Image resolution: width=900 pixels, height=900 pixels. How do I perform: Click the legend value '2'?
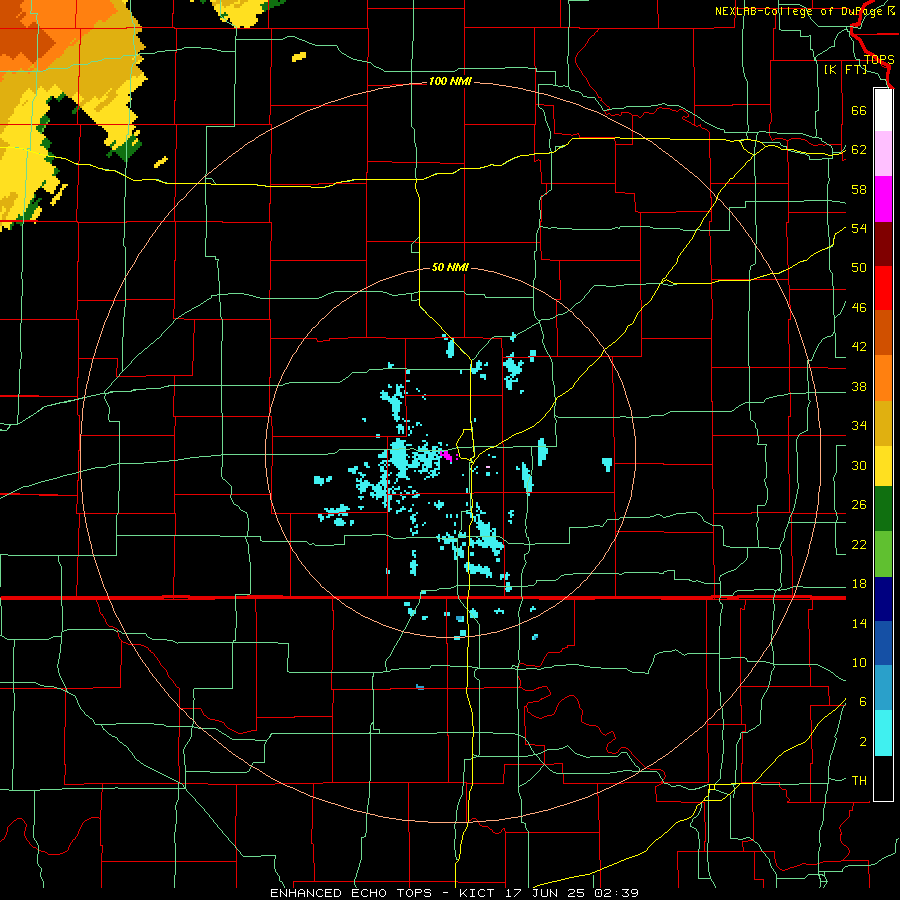click(863, 742)
